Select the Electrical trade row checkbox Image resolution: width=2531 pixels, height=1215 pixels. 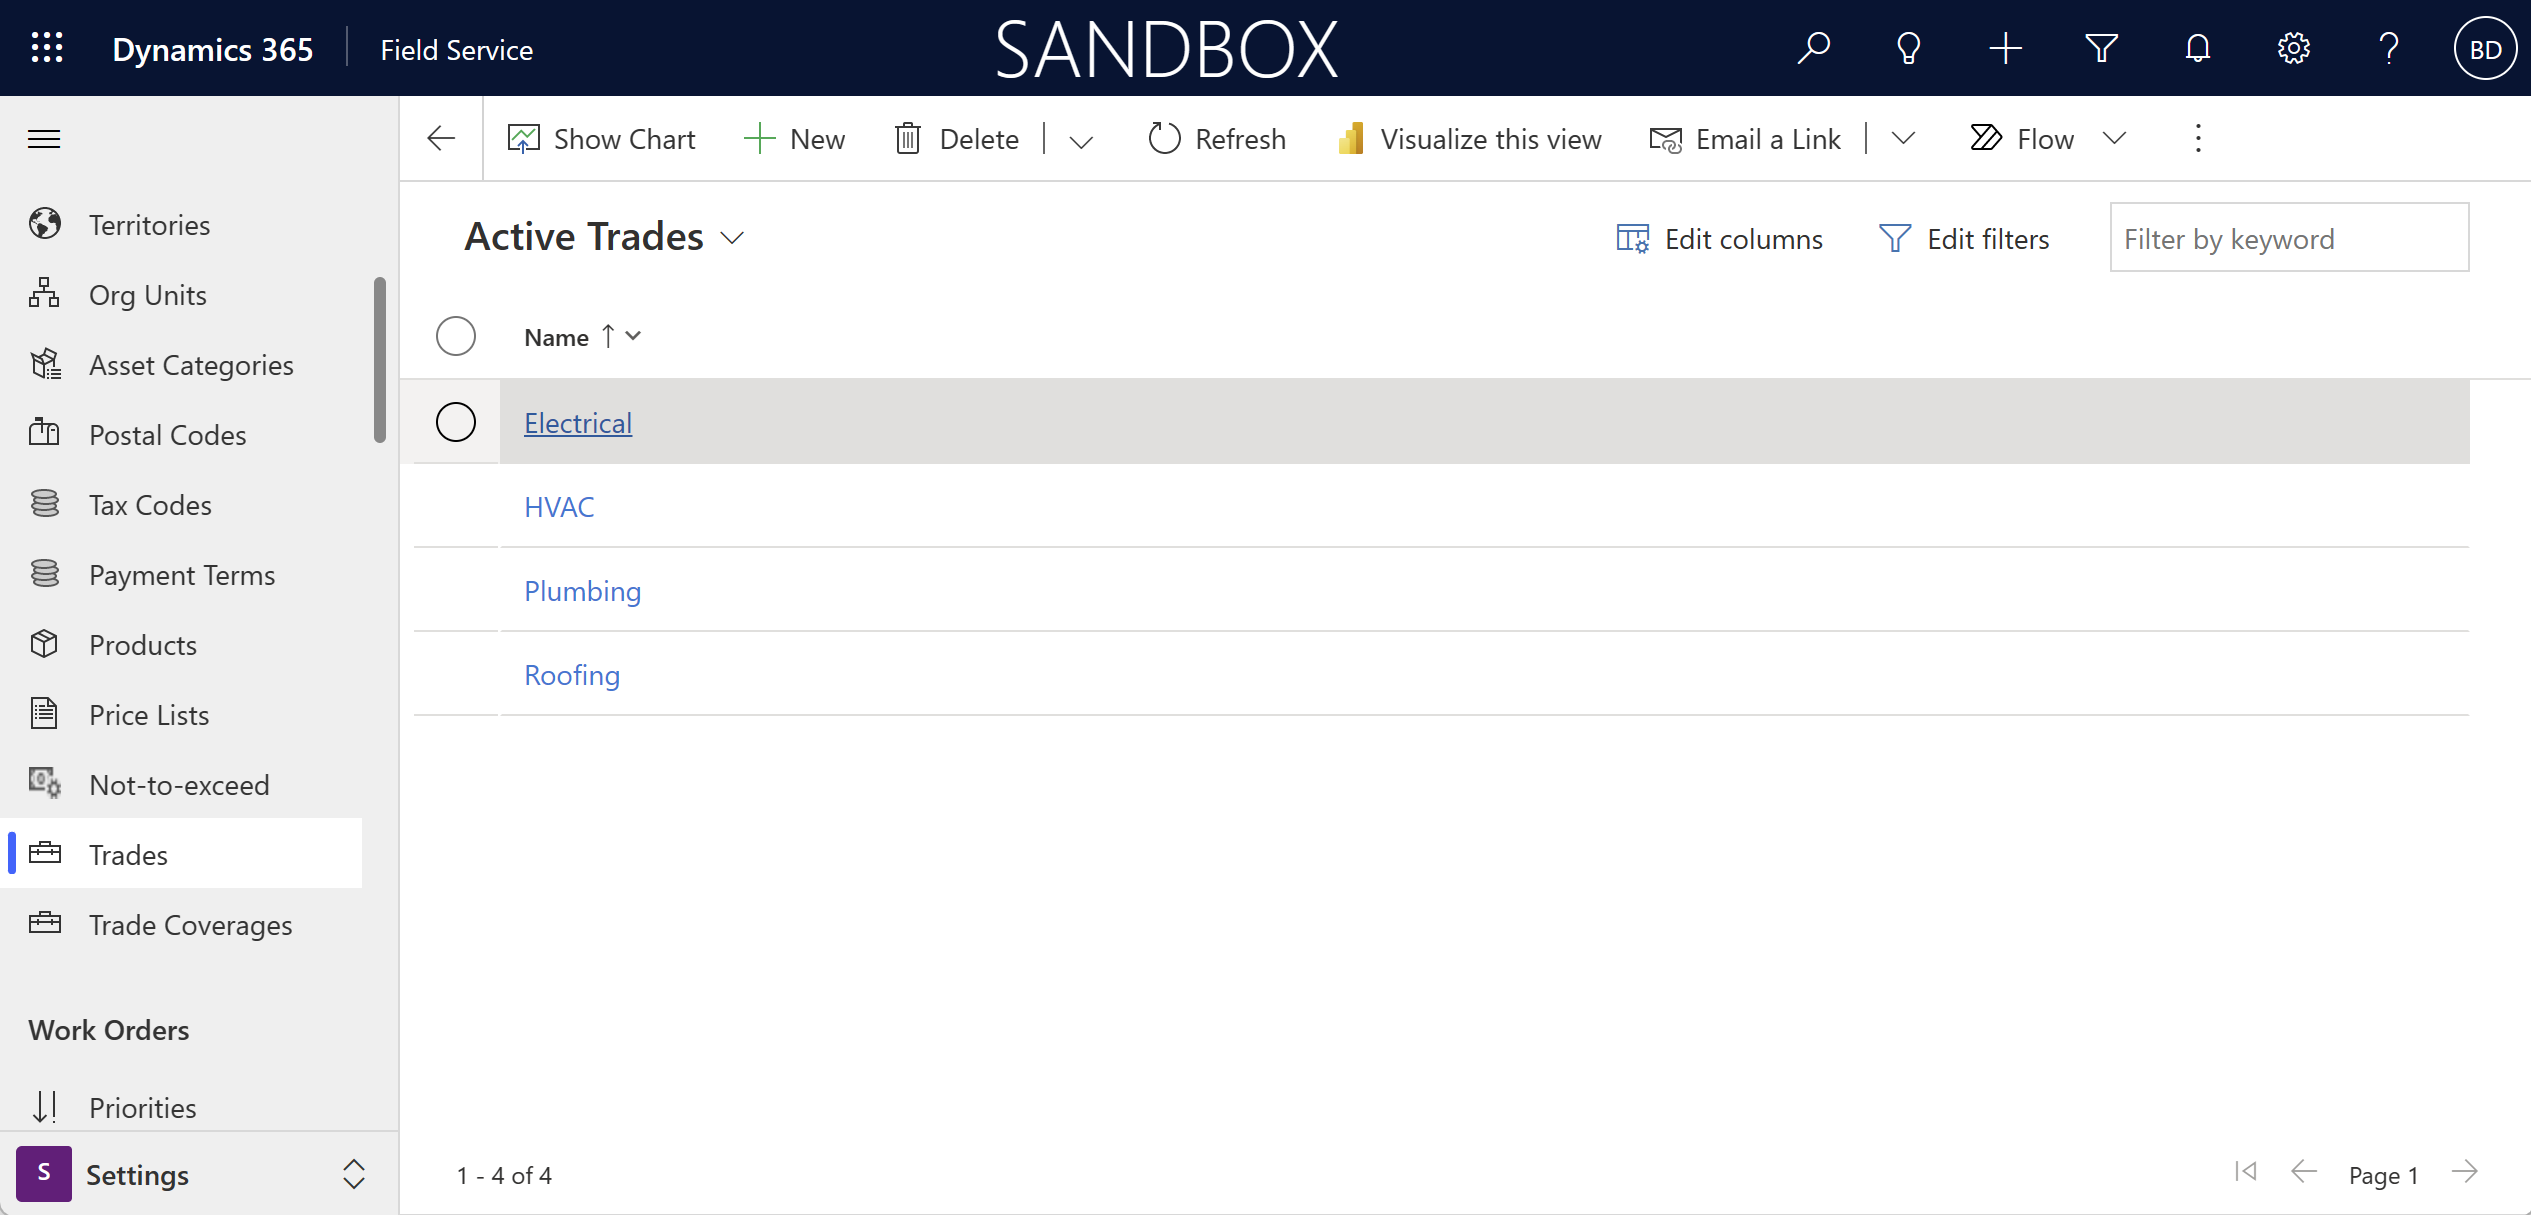(455, 421)
